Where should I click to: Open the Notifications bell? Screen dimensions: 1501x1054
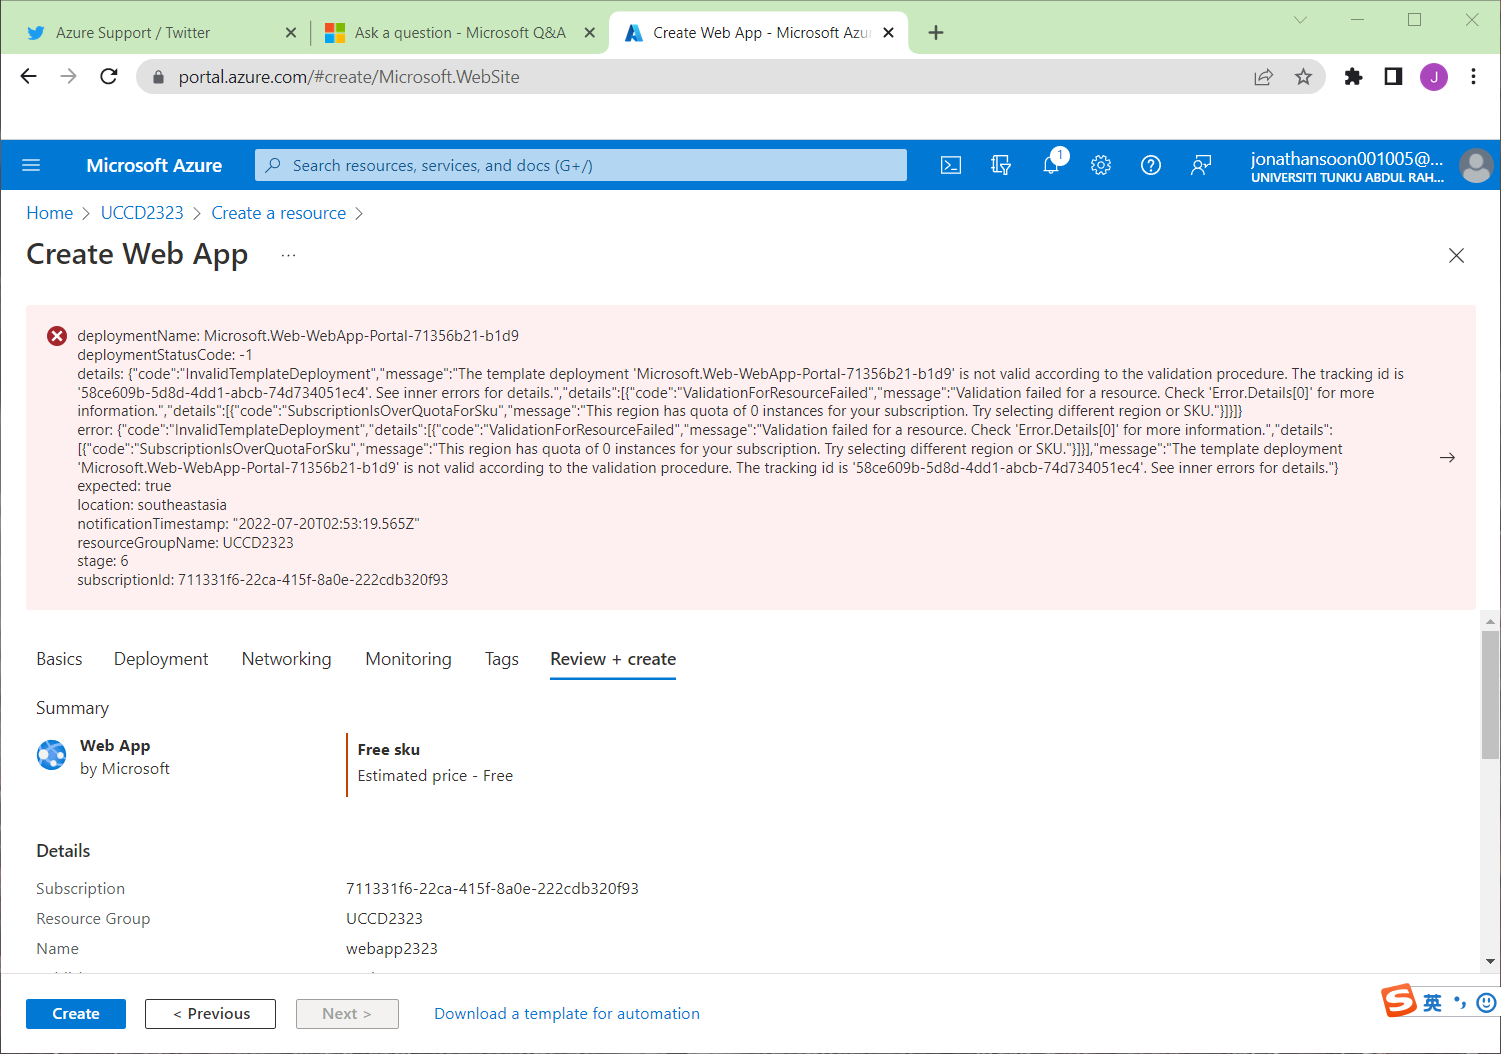tap(1050, 165)
